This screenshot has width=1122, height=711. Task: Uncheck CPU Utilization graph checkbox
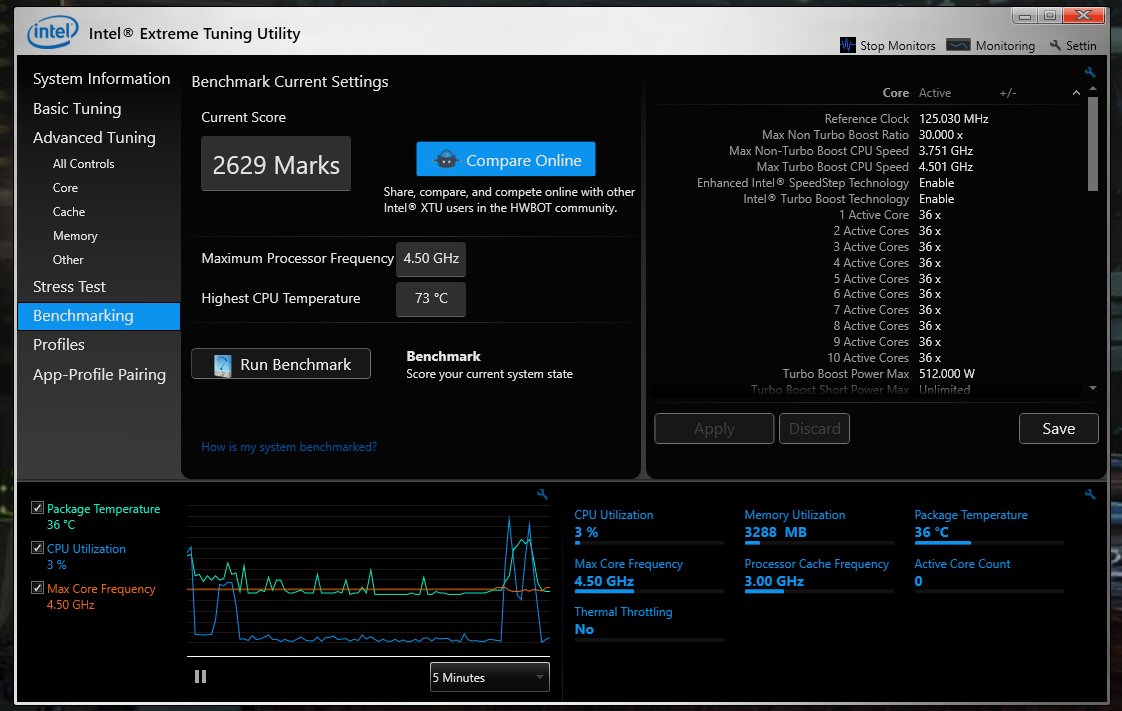click(37, 548)
